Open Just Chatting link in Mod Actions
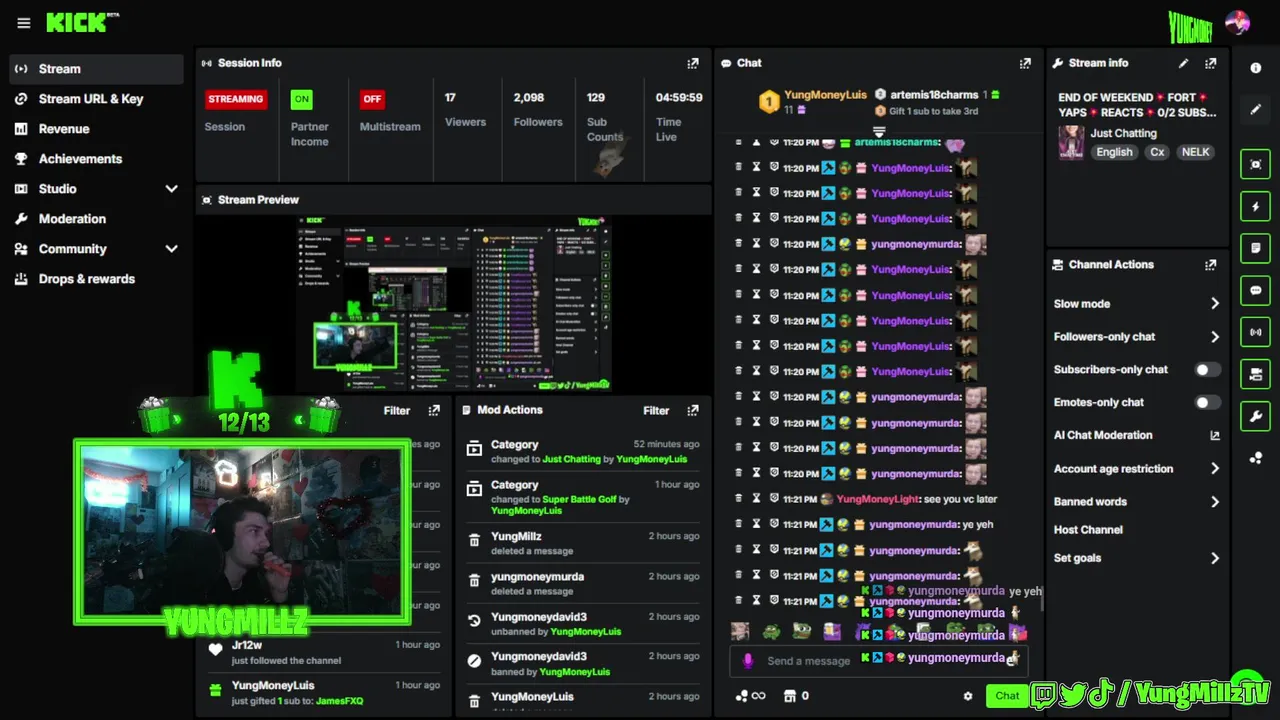Image resolution: width=1280 pixels, height=720 pixels. (x=572, y=459)
